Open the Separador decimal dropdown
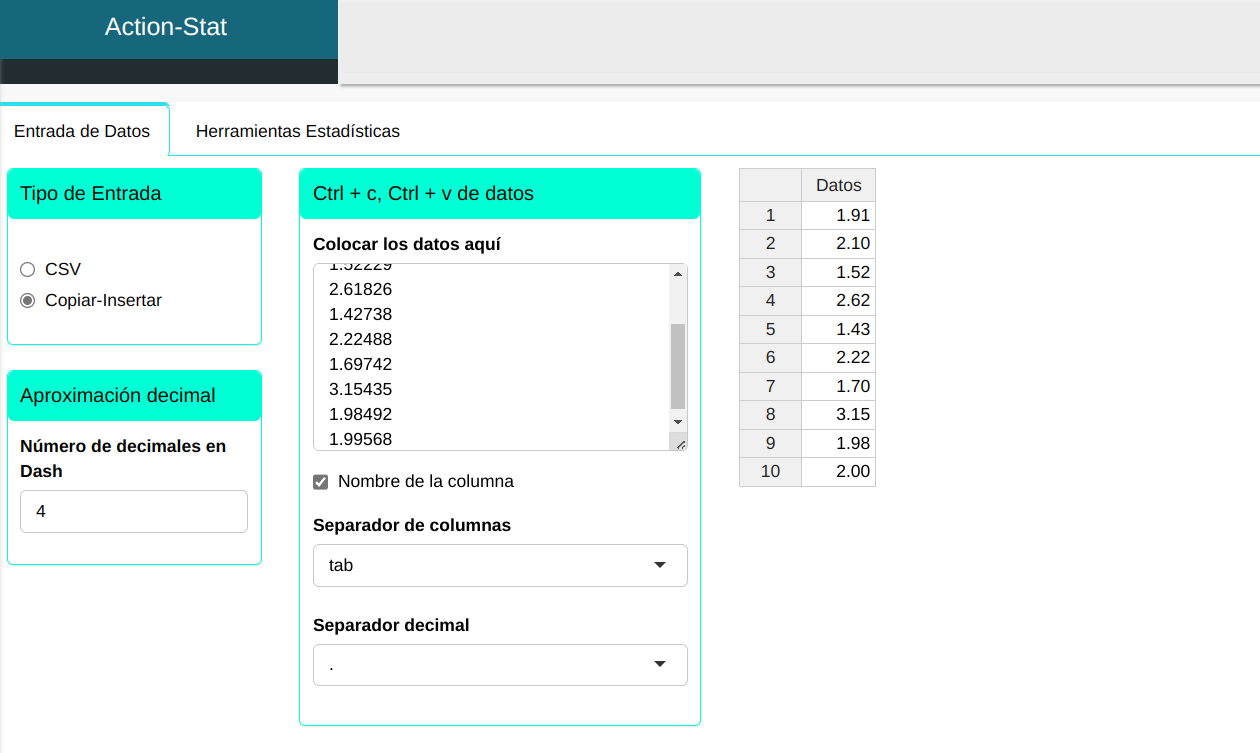 [499, 665]
